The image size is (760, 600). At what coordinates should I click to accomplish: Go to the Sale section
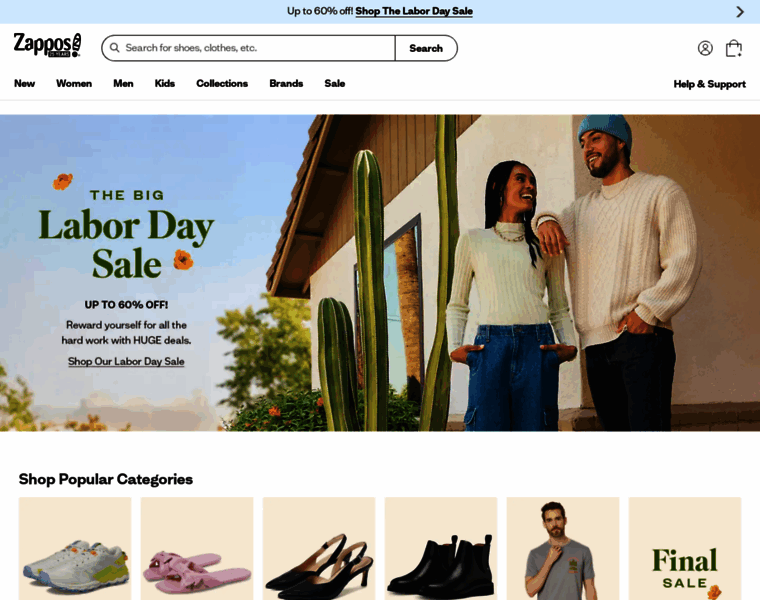pyautogui.click(x=335, y=83)
